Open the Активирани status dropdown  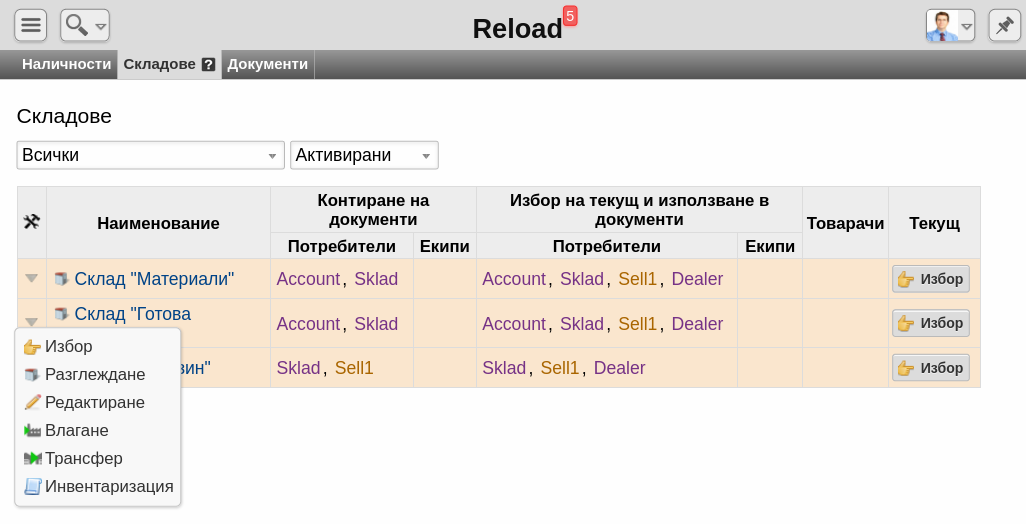coord(364,155)
